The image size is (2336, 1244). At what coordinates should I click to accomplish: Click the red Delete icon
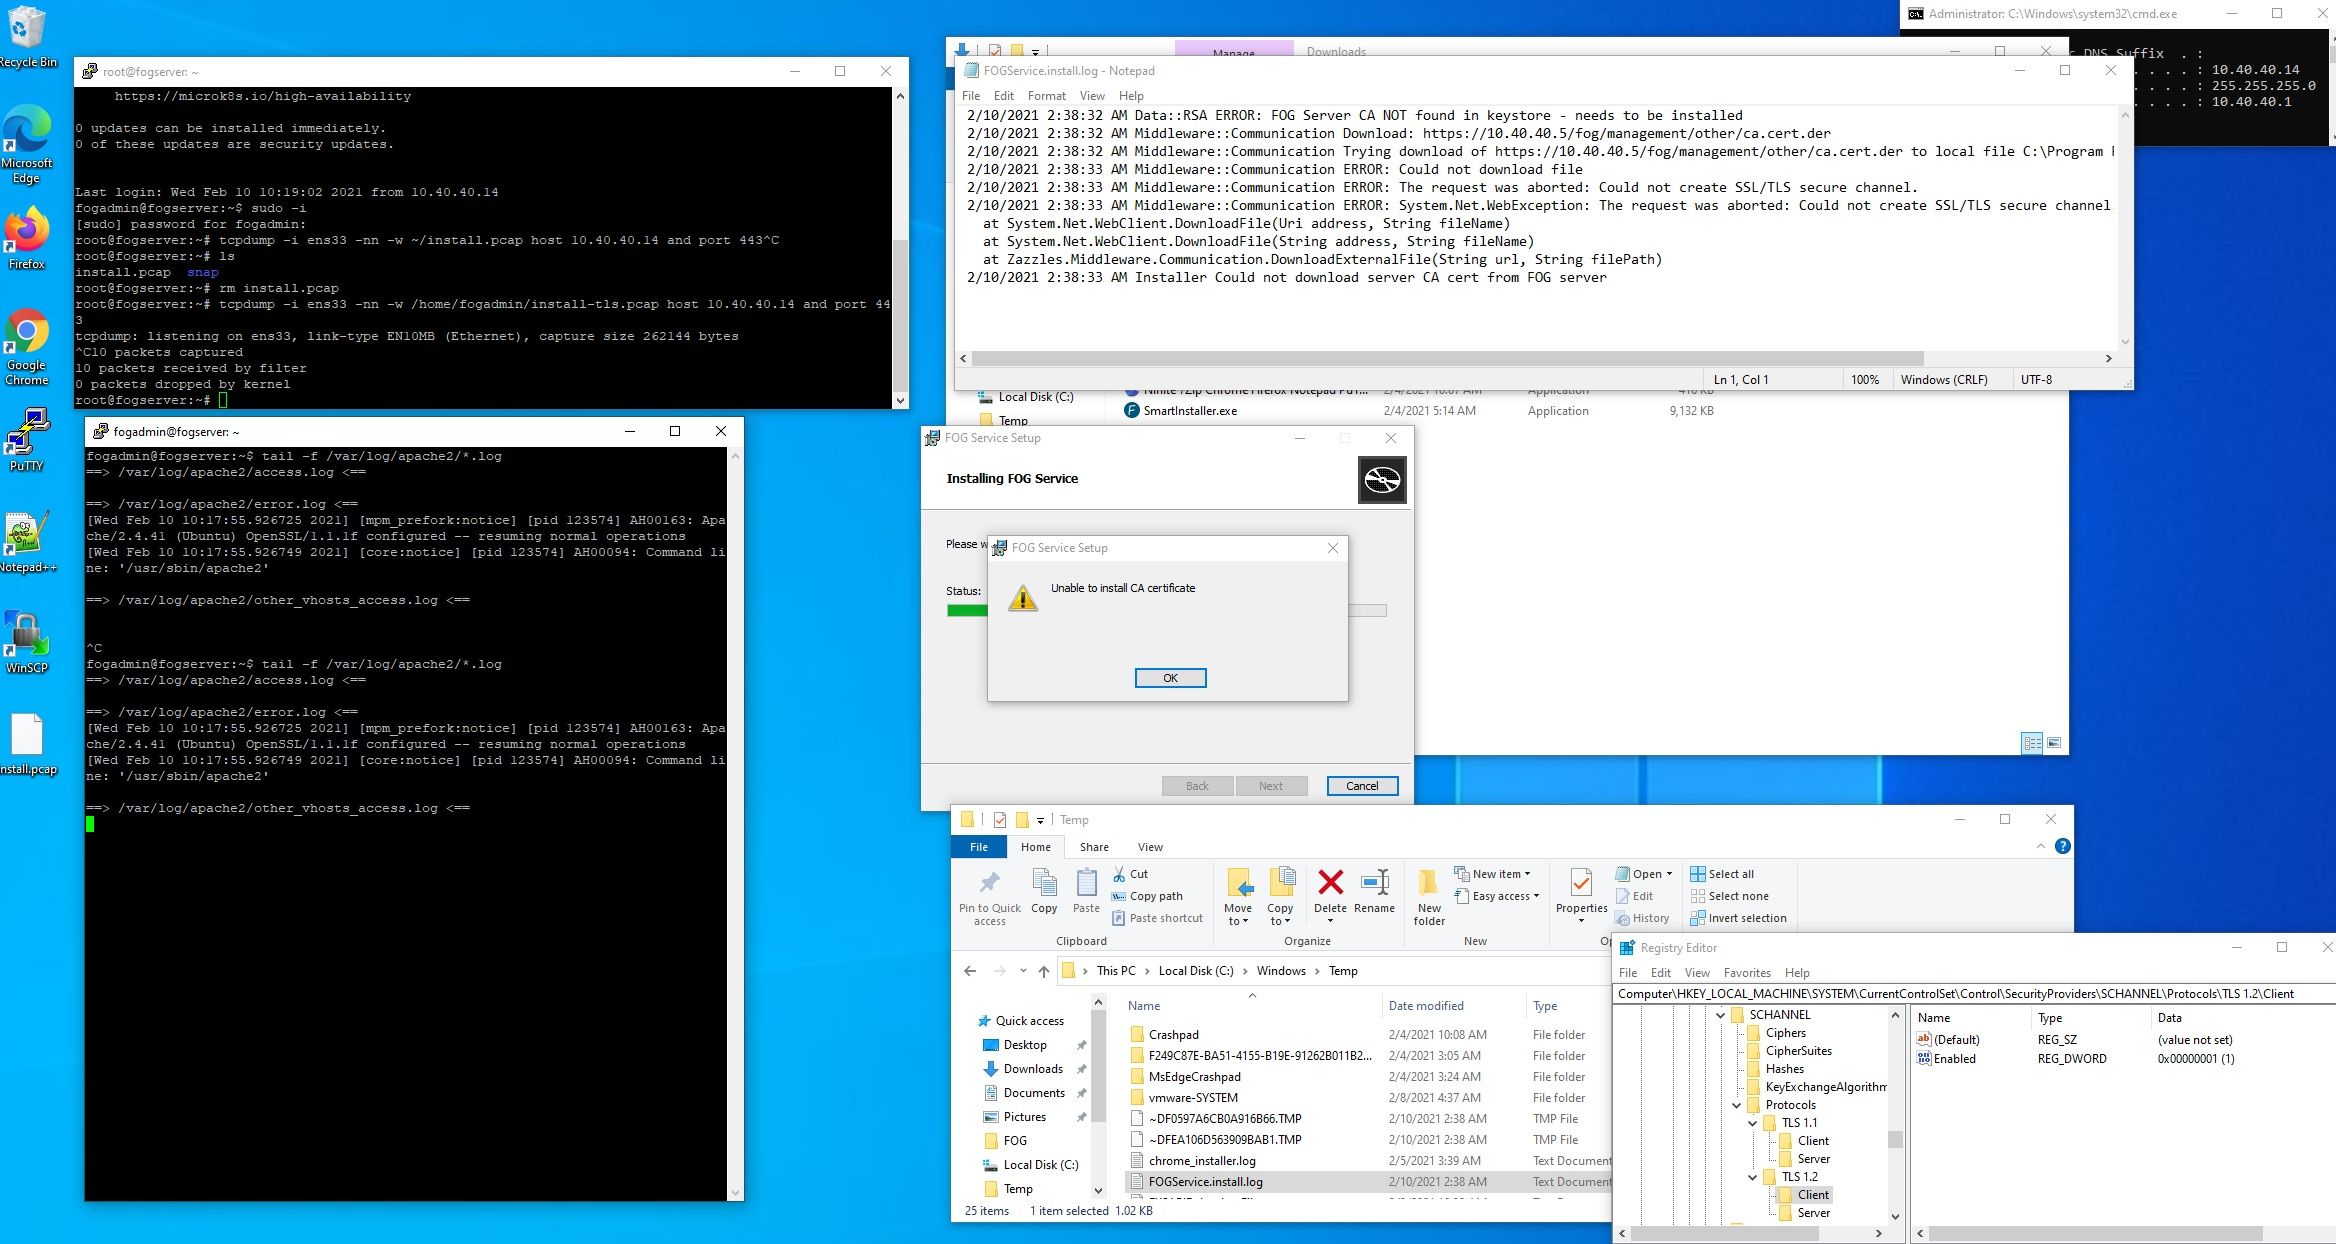[x=1330, y=882]
